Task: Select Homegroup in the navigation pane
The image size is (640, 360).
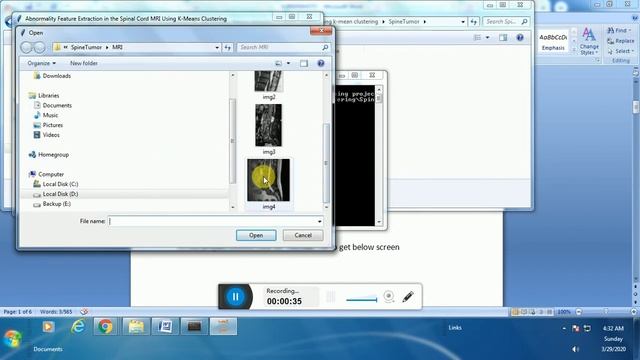Action: pos(53,155)
